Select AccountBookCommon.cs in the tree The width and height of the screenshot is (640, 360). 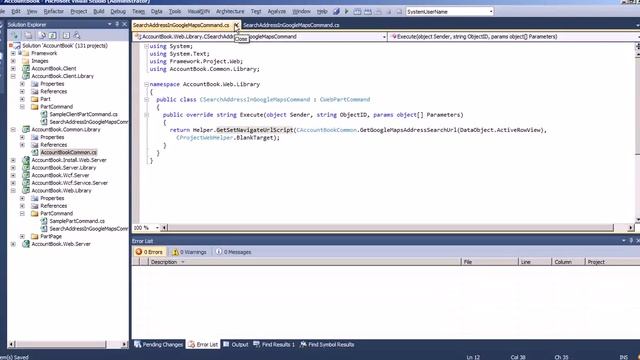tap(69, 153)
